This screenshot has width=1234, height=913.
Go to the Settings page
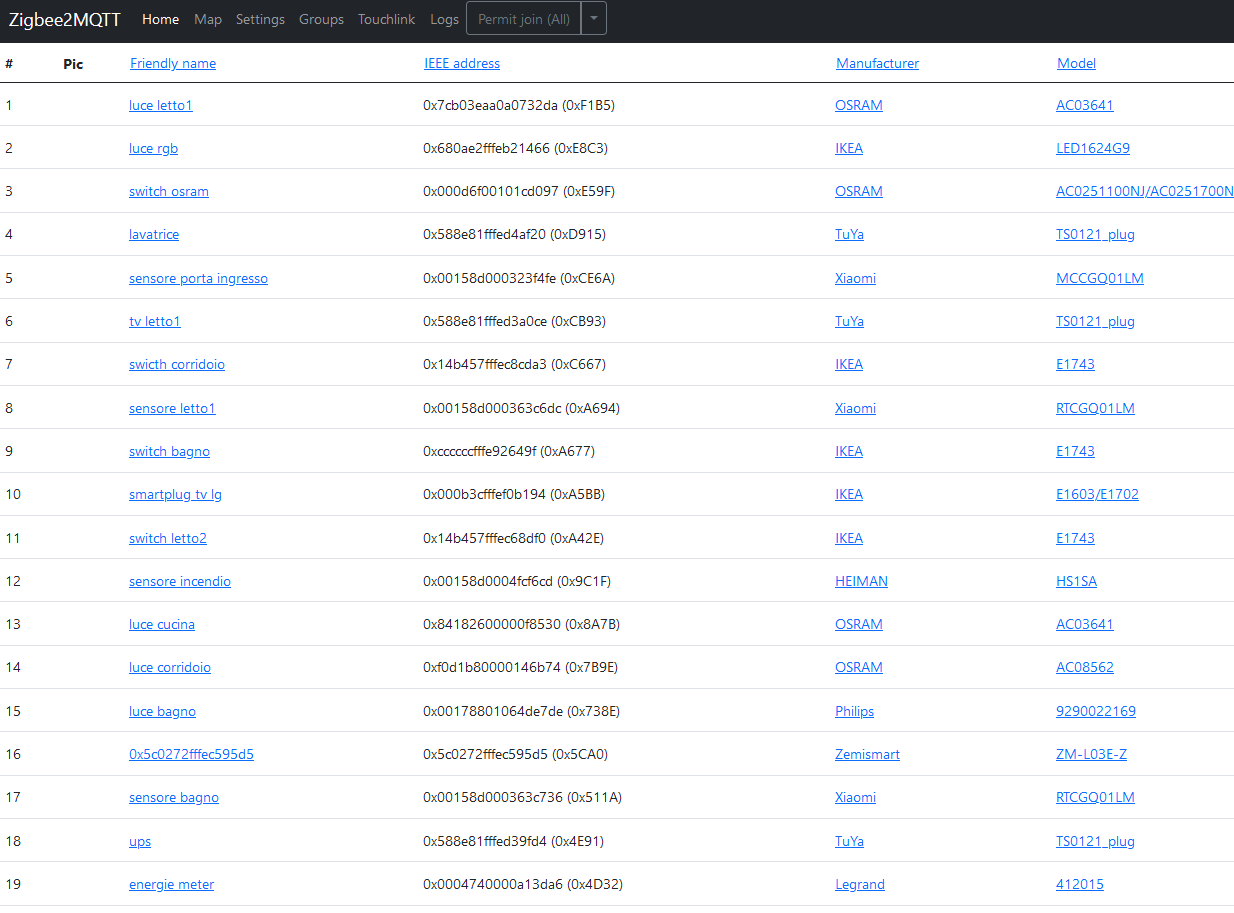tap(260, 18)
